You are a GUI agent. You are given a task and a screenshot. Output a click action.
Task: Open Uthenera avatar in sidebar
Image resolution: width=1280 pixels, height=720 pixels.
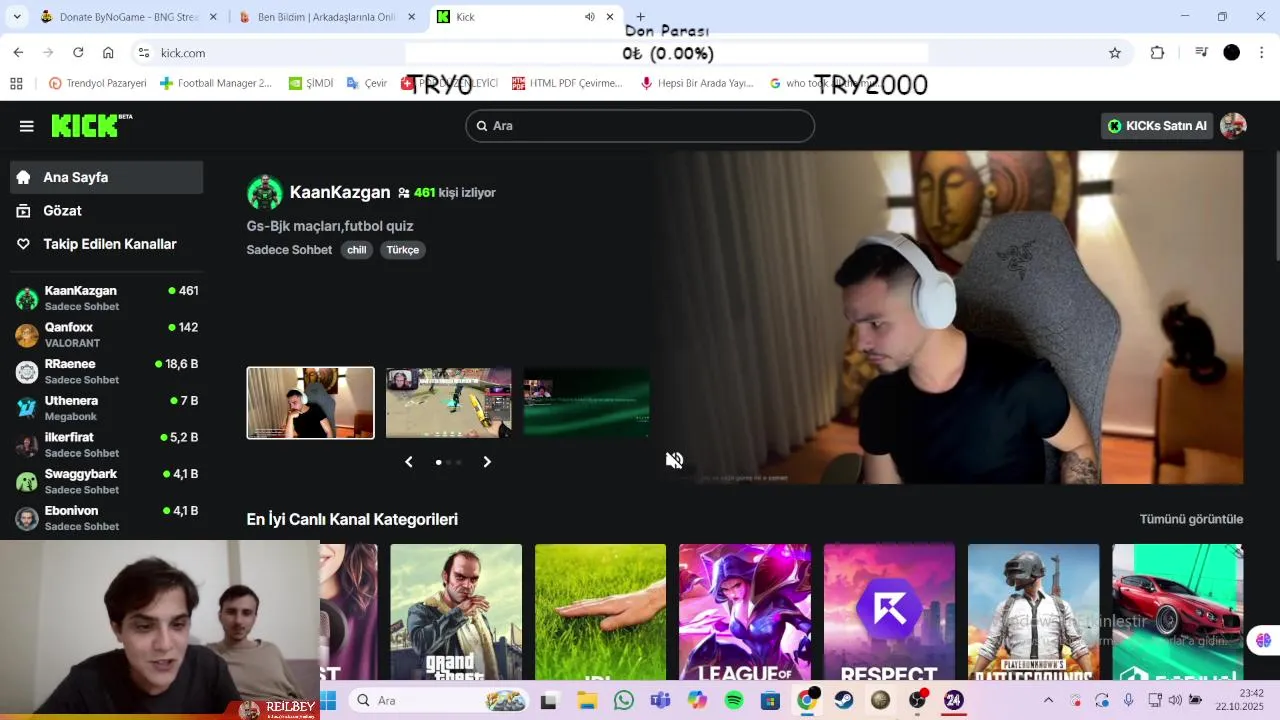[x=27, y=408]
